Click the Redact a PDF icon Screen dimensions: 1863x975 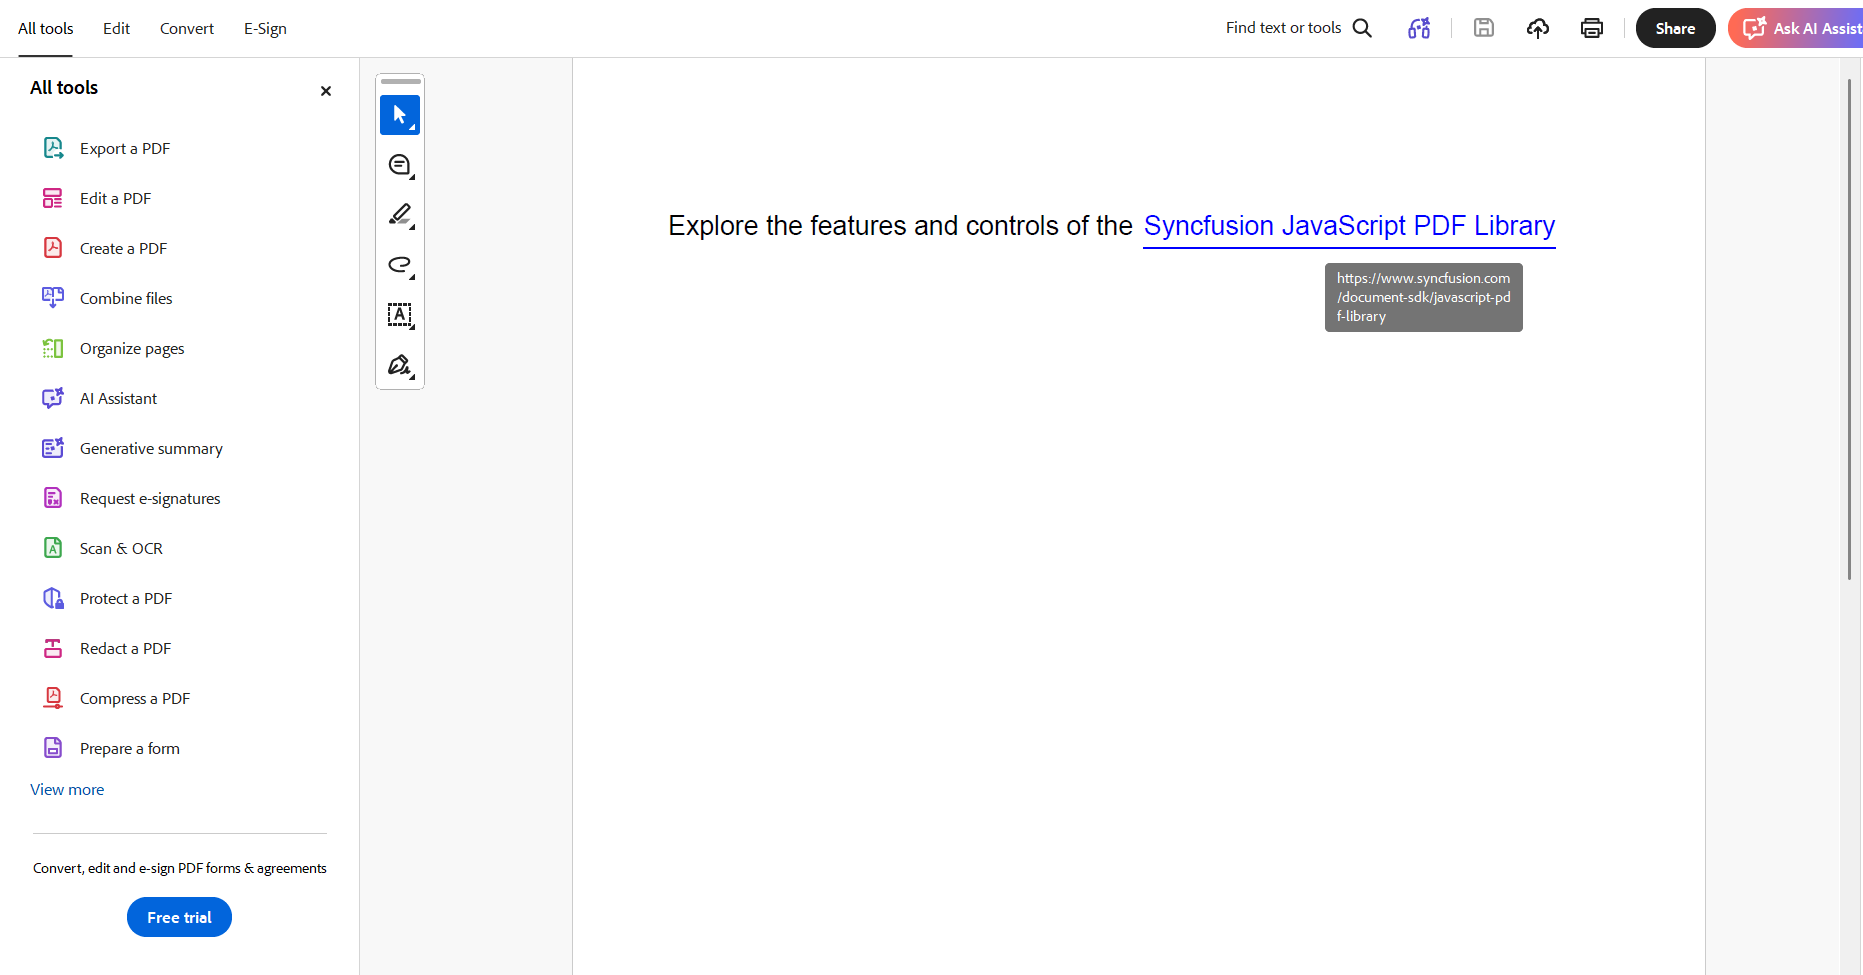pyautogui.click(x=53, y=648)
